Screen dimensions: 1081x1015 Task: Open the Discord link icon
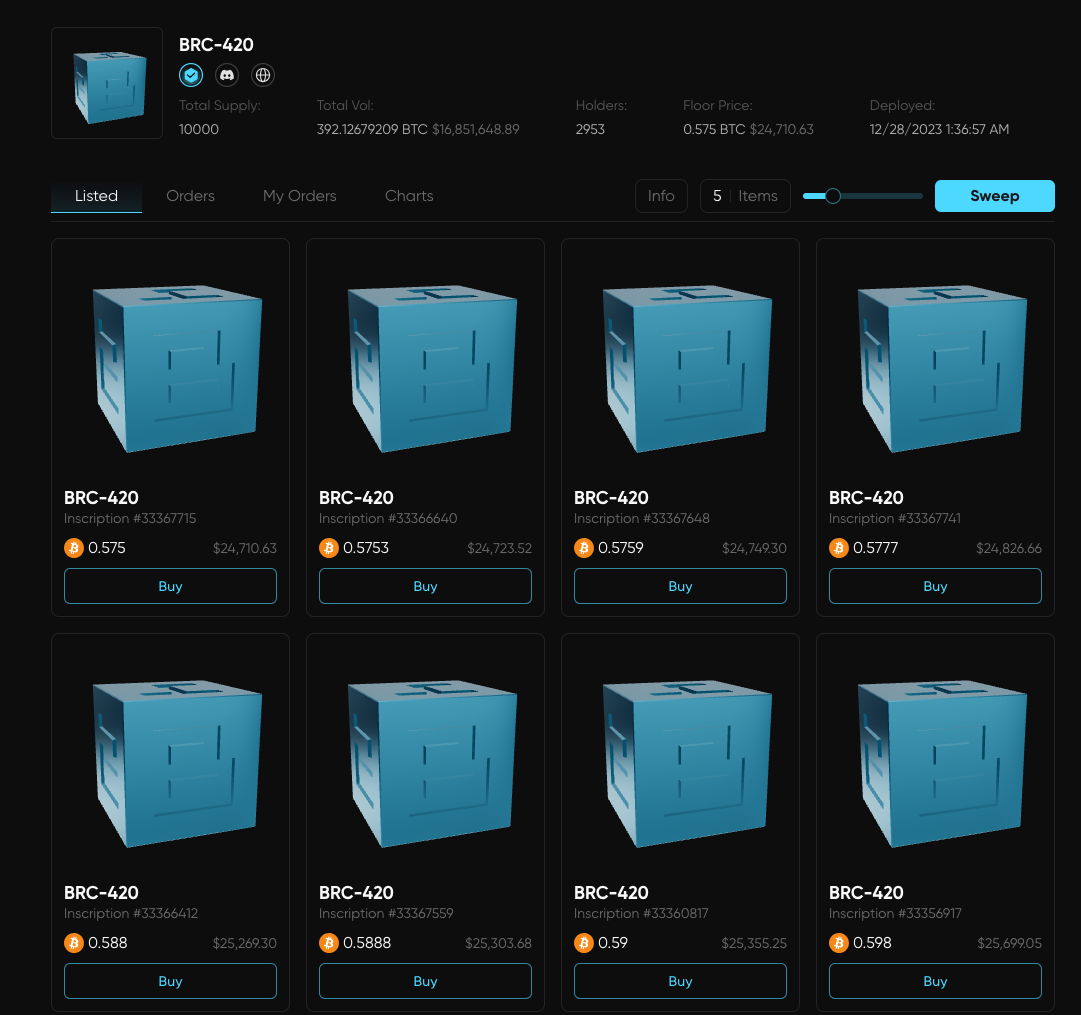click(227, 75)
